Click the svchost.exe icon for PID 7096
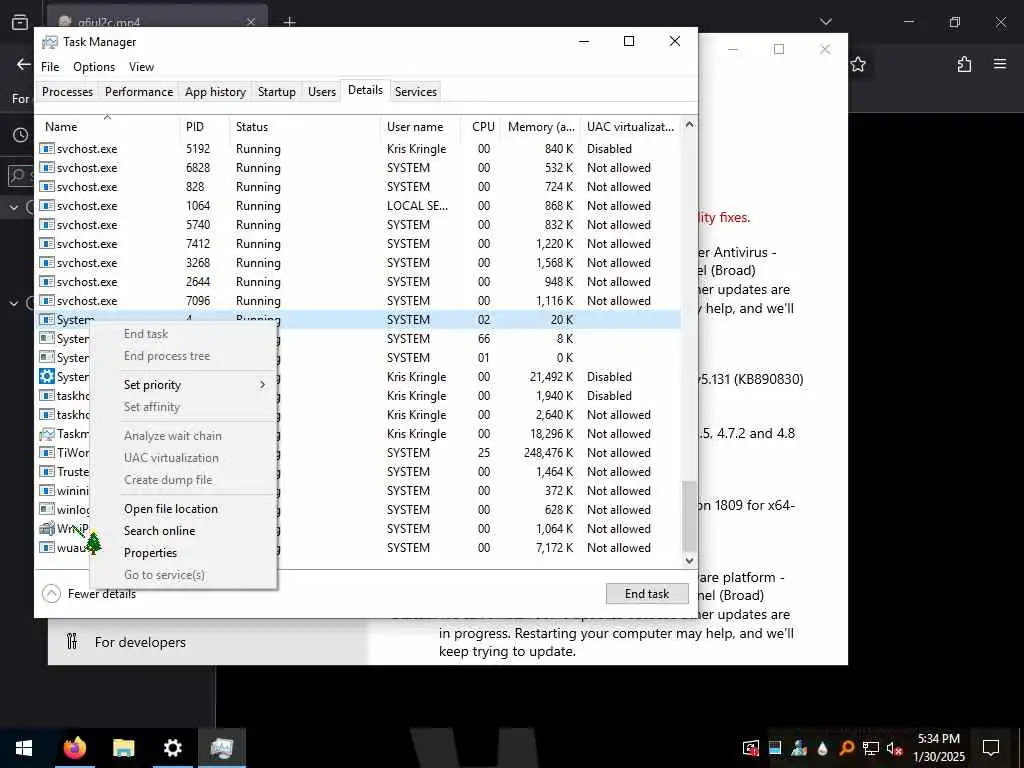 (x=46, y=301)
